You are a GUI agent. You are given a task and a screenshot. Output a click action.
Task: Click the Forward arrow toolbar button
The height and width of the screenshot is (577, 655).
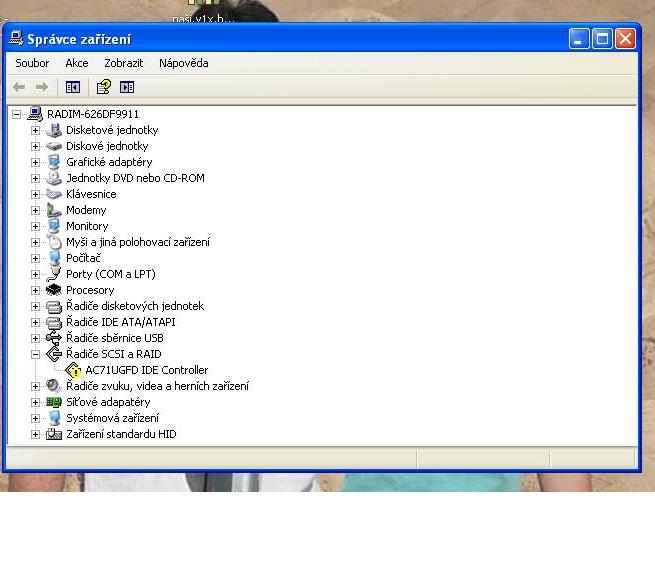pos(42,87)
